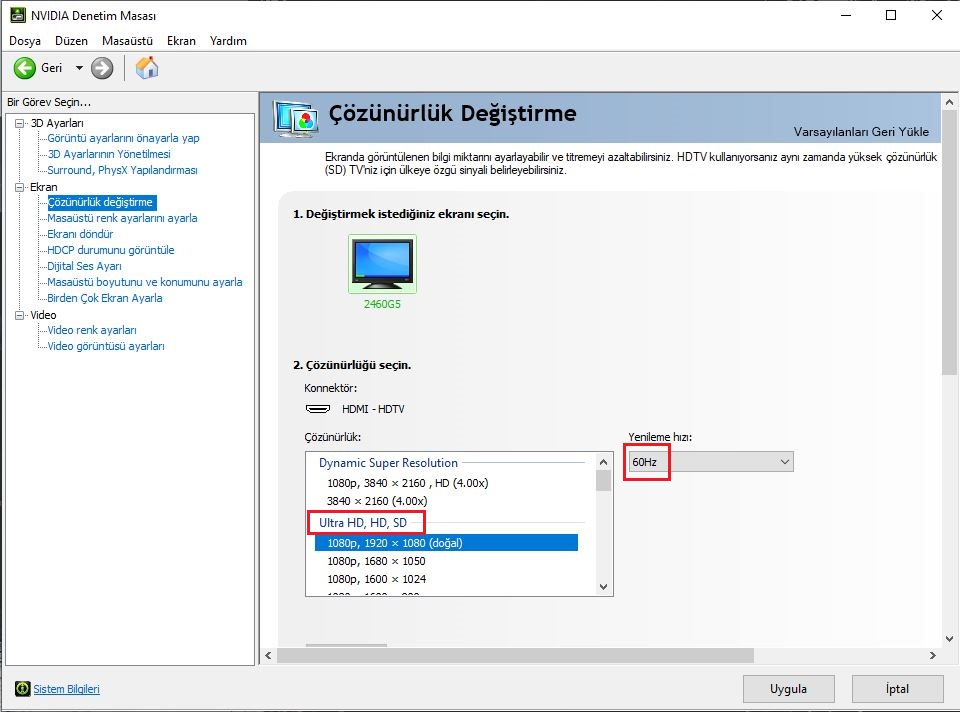
Task: Click the İptal button
Action: coord(897,689)
